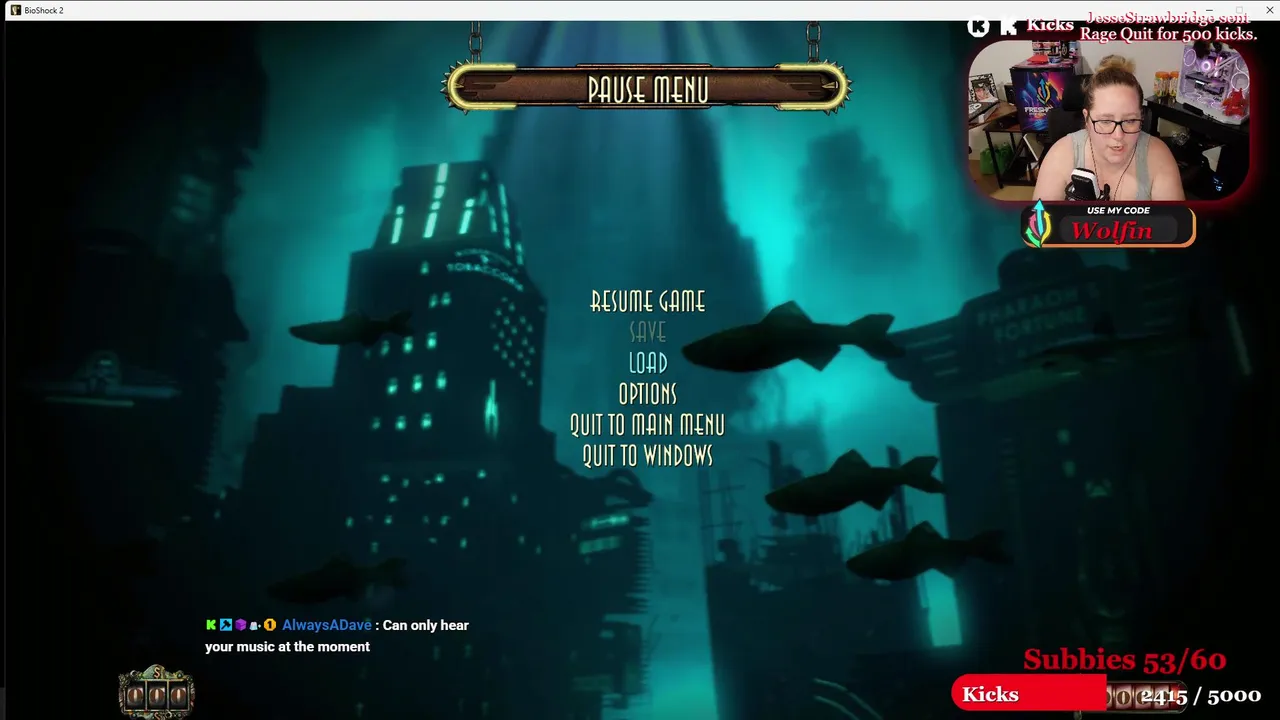Viewport: 1280px width, 720px height.
Task: Open the Options menu entry
Action: tap(648, 394)
